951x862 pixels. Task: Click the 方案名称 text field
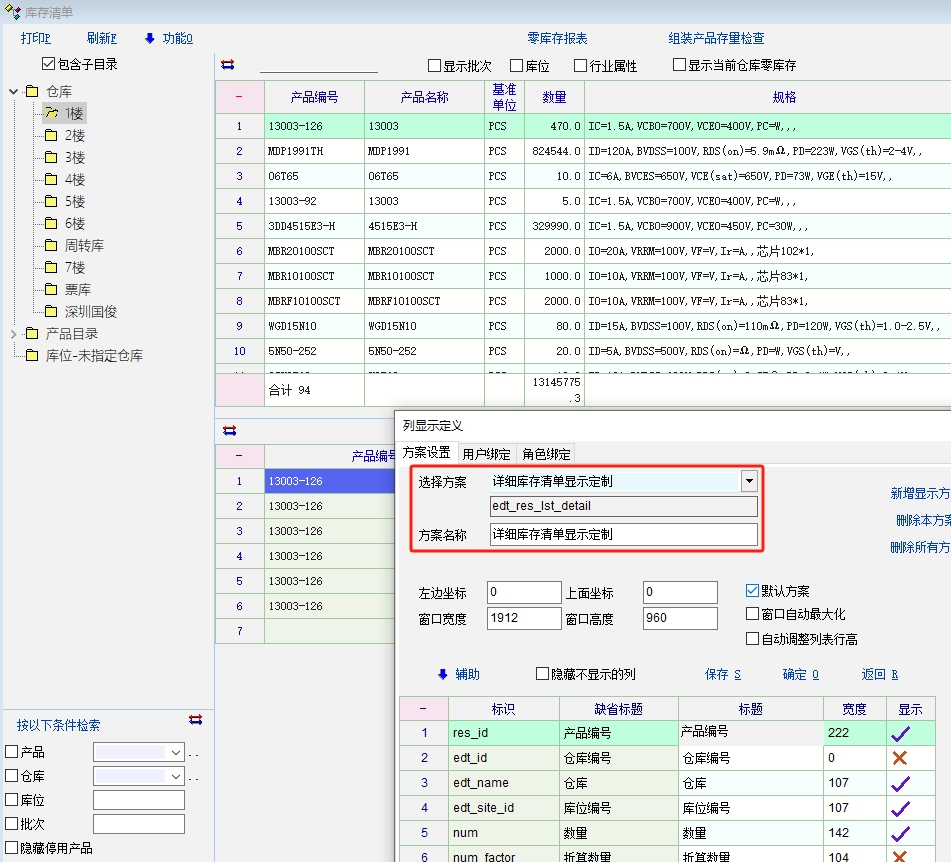coord(623,535)
